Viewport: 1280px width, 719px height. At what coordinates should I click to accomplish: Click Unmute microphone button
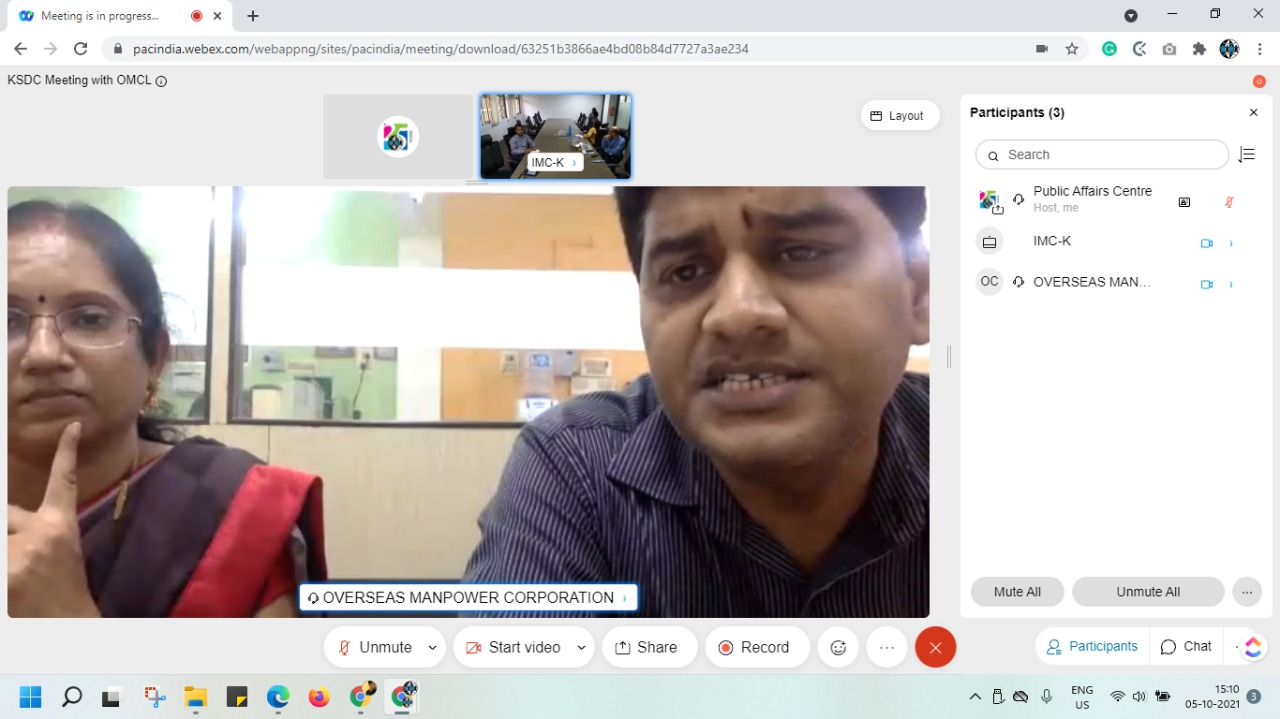374,647
